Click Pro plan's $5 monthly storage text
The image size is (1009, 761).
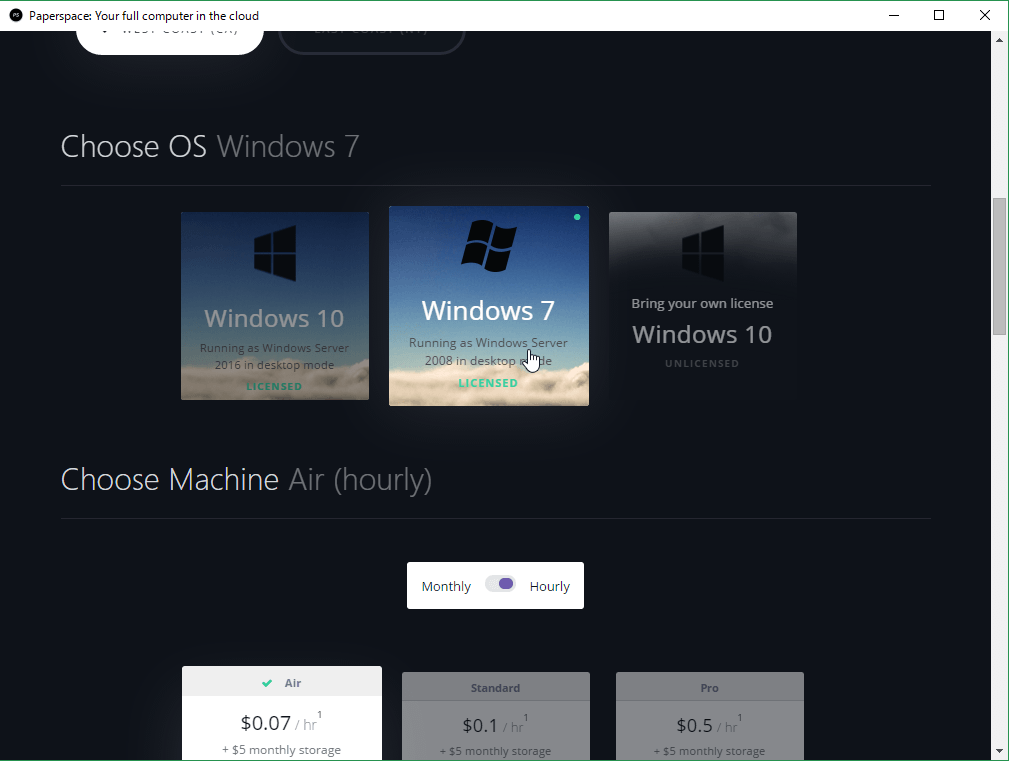pos(710,751)
